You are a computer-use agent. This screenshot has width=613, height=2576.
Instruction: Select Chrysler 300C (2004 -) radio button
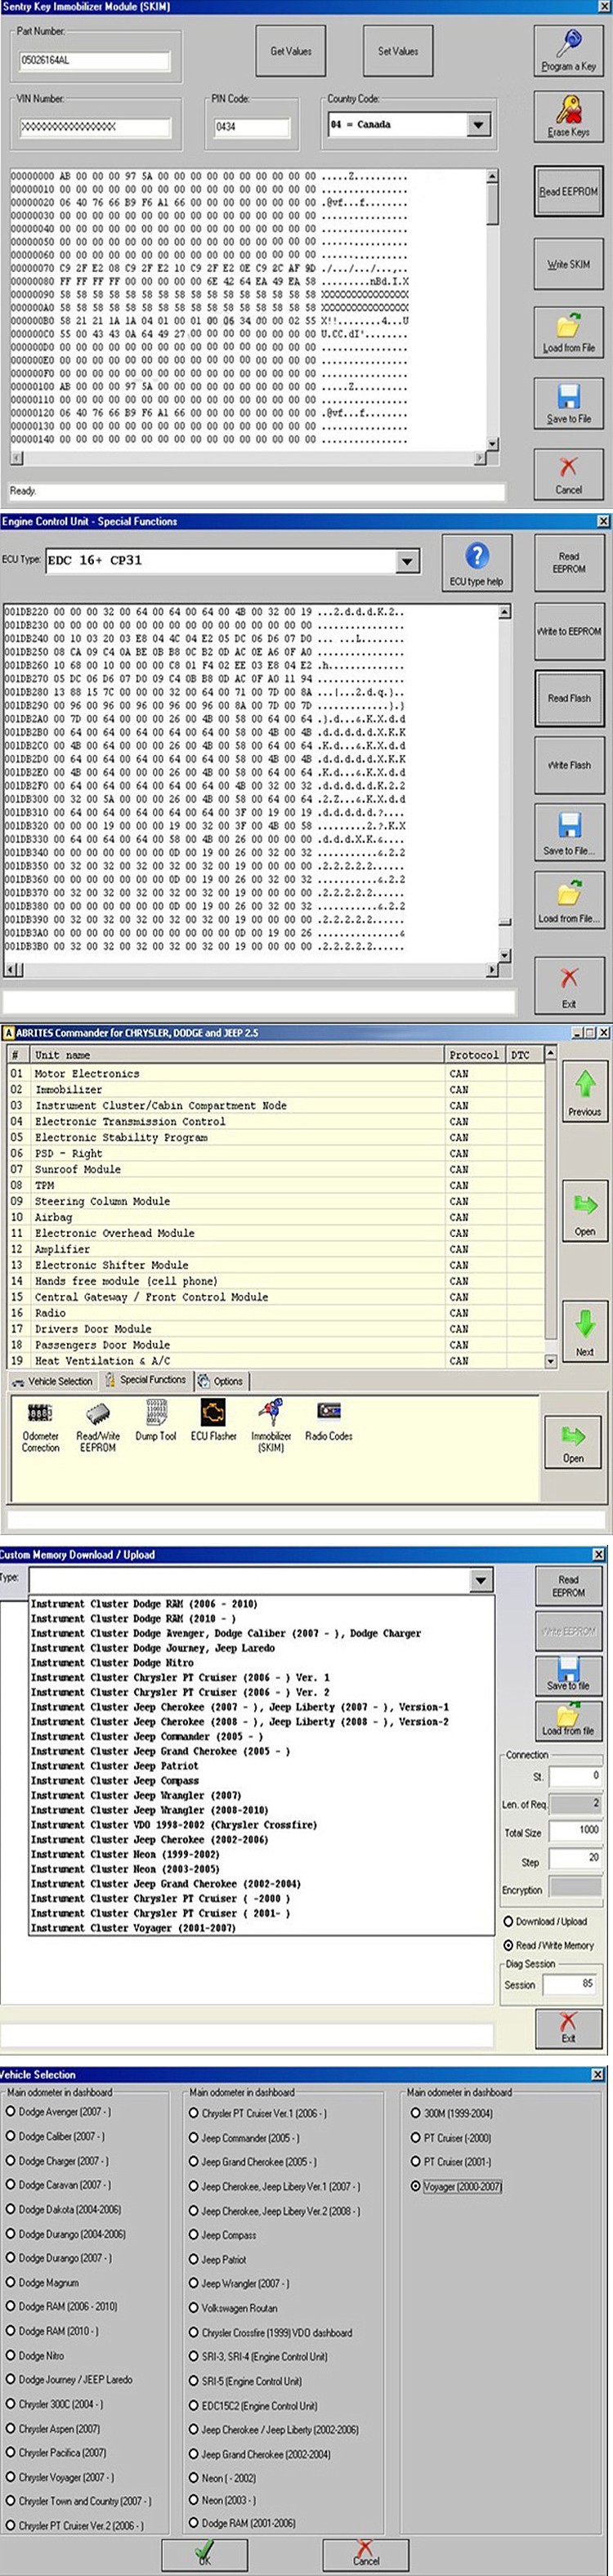11,2404
